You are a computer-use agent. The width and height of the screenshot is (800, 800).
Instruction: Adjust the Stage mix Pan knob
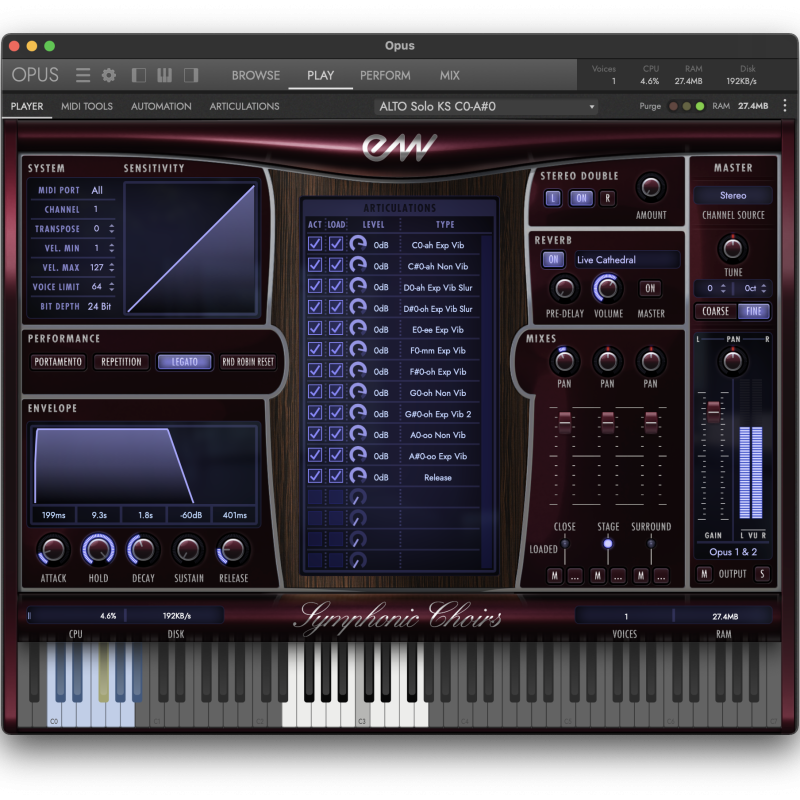607,361
